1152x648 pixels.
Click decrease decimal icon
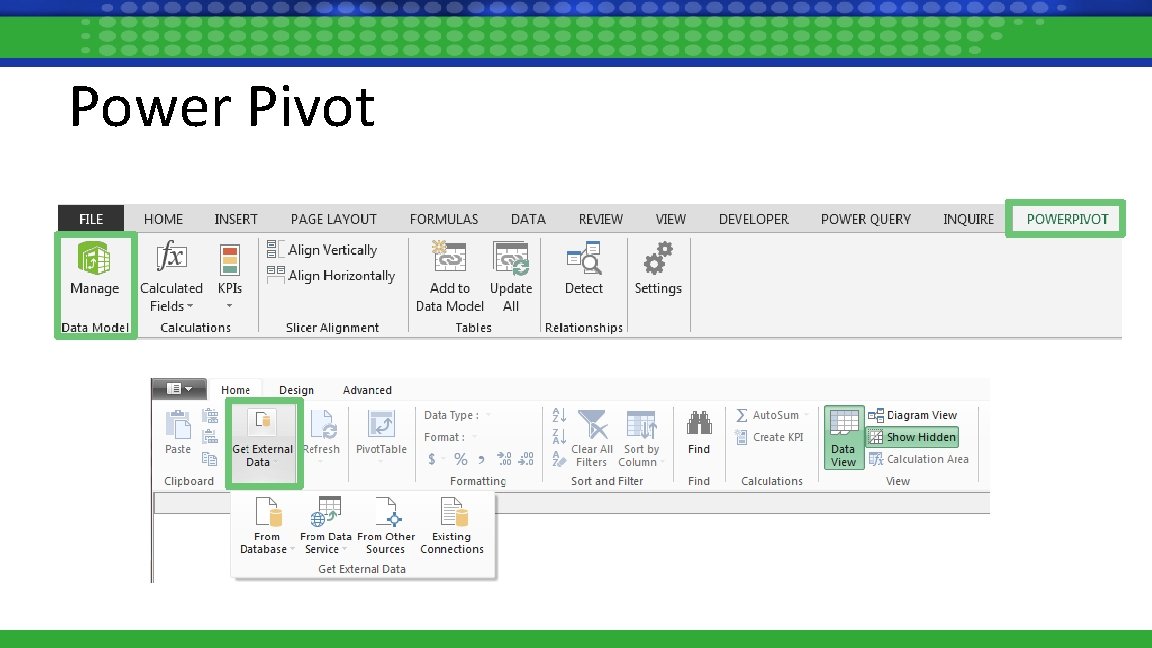click(x=526, y=459)
